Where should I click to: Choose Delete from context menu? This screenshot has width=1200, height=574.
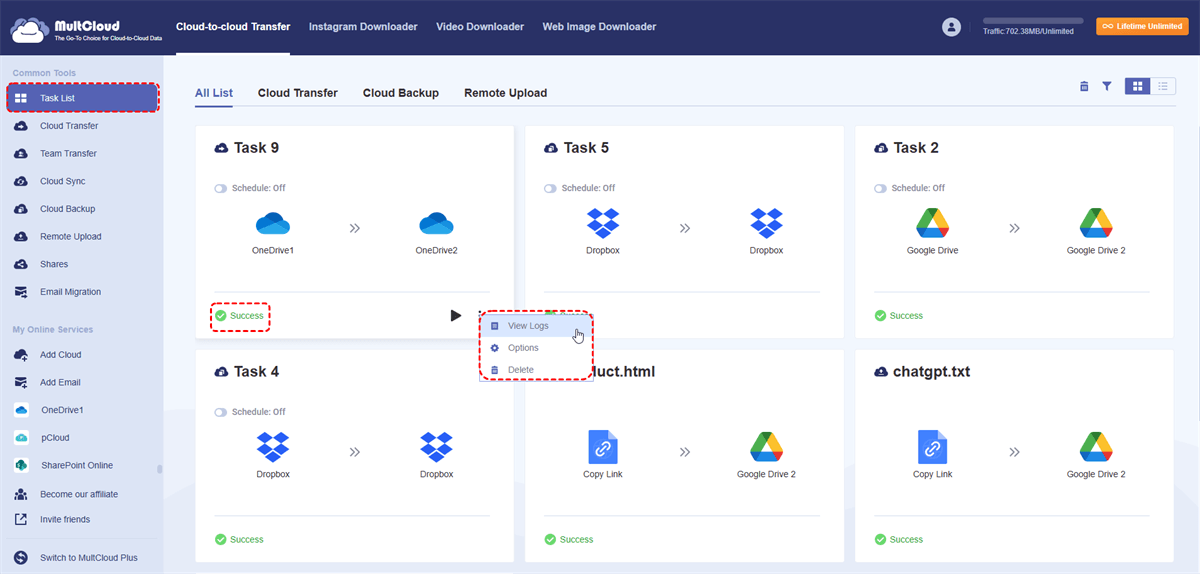535,370
